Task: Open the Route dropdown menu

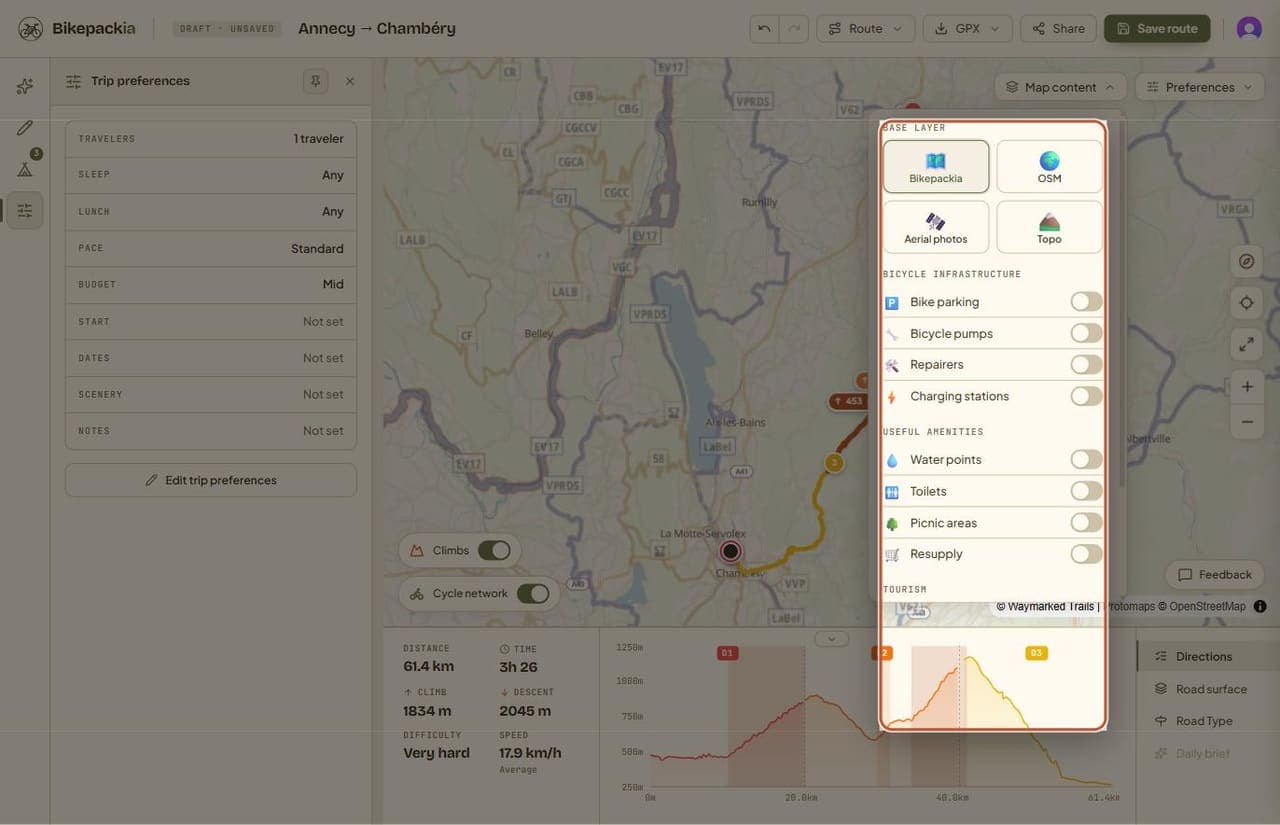Action: coord(865,29)
